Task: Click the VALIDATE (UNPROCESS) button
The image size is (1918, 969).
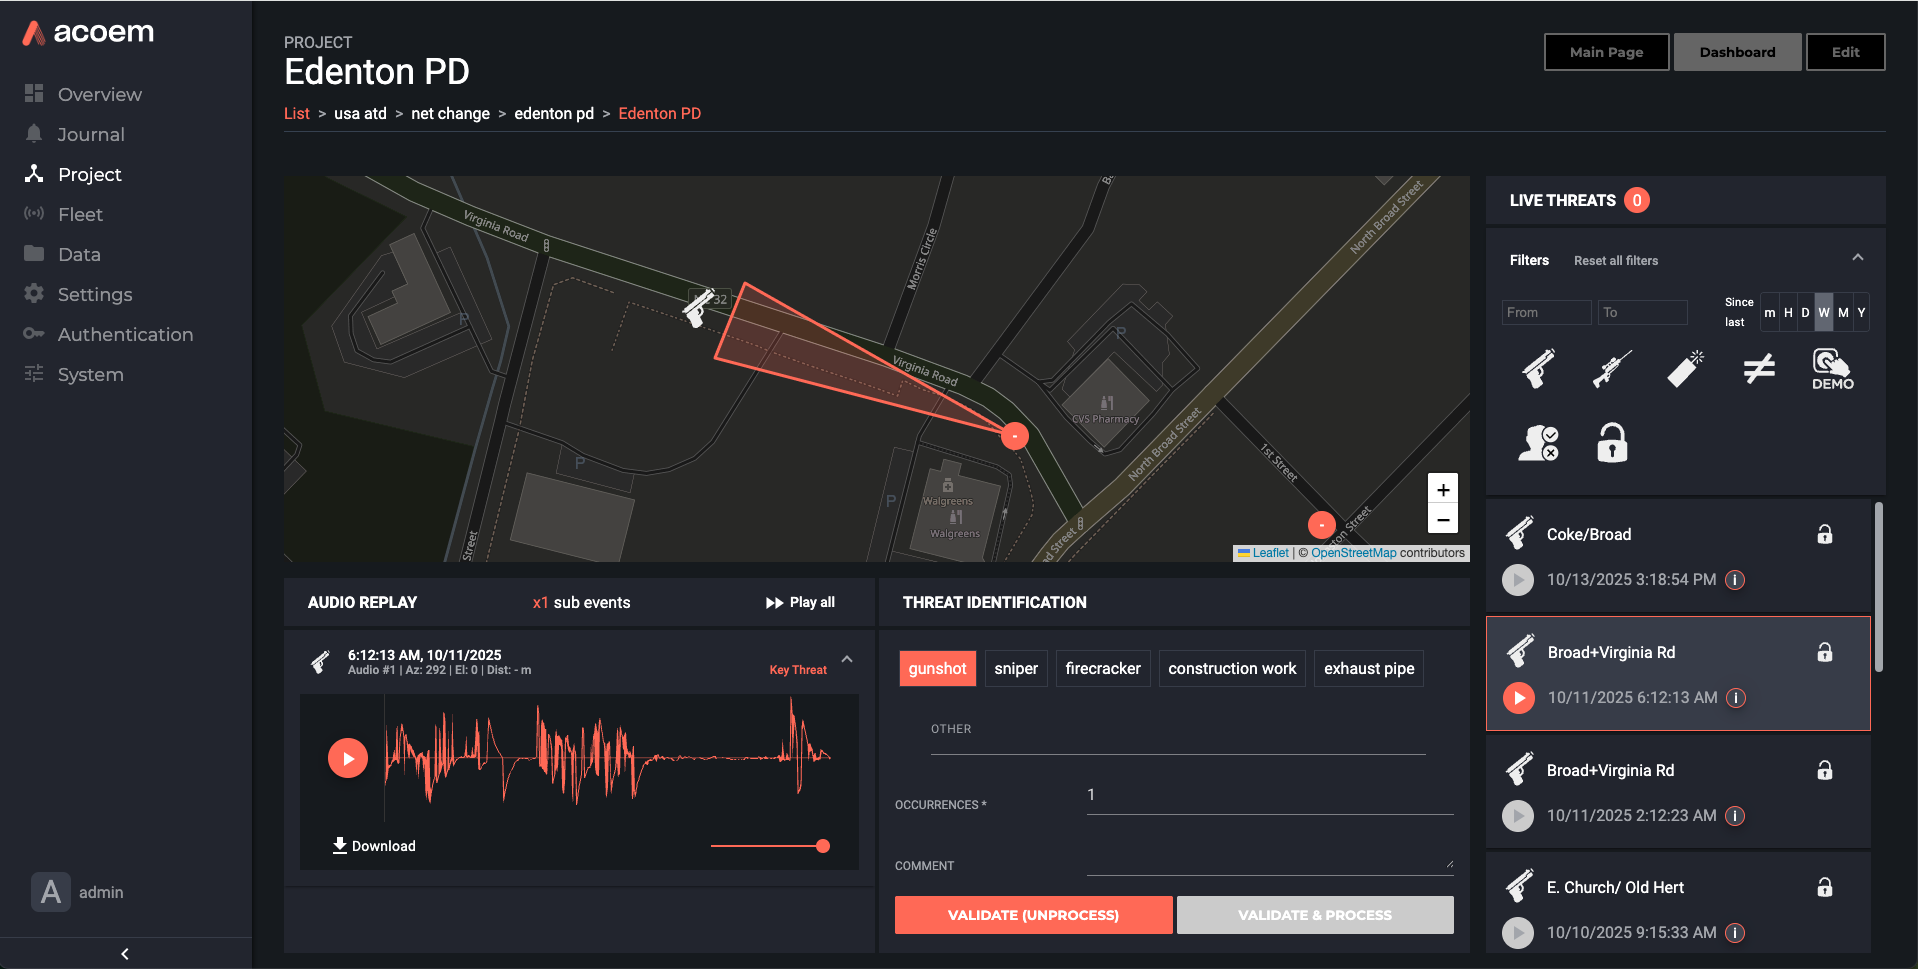Action: pyautogui.click(x=1033, y=914)
